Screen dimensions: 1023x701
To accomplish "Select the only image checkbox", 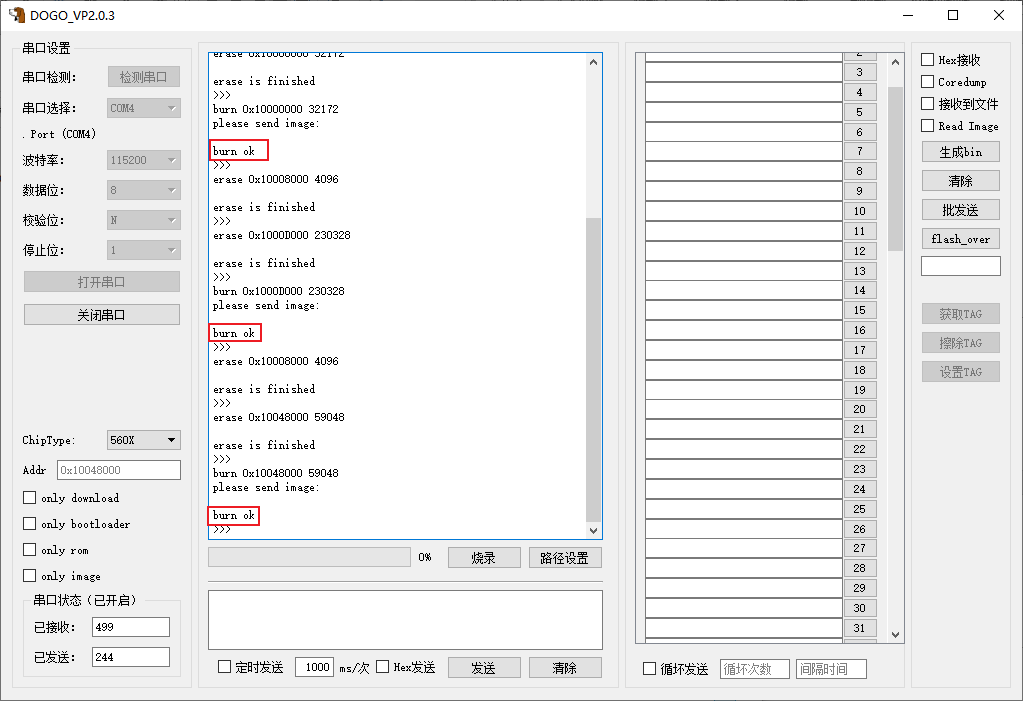I will pos(29,576).
